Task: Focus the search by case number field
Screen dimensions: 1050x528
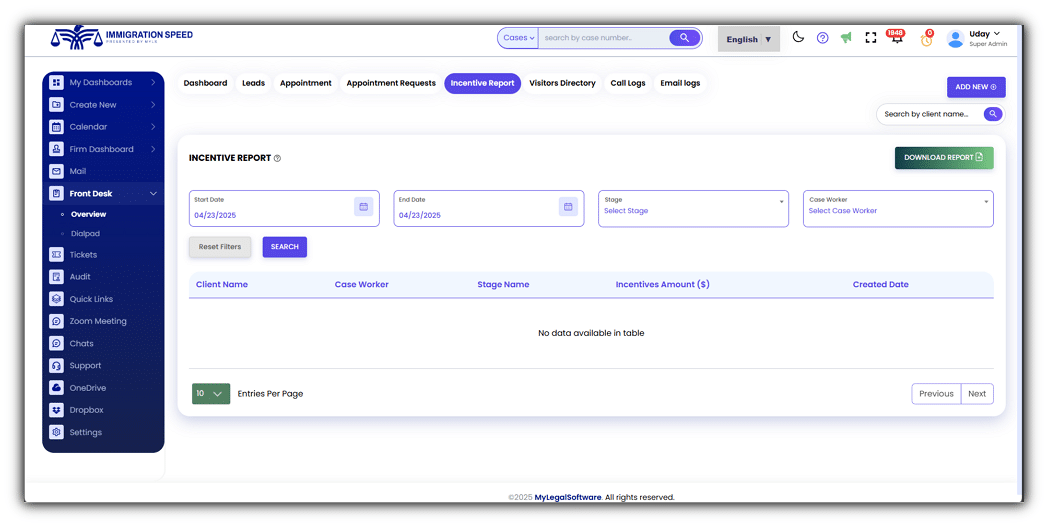Action: pyautogui.click(x=603, y=38)
